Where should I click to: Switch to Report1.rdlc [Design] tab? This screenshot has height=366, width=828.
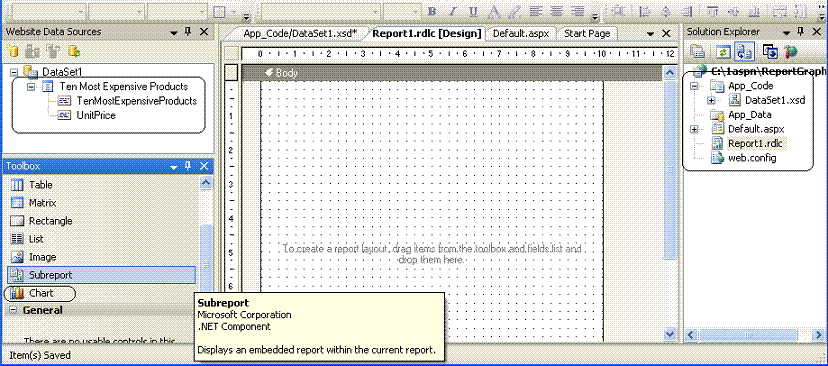[x=426, y=33]
